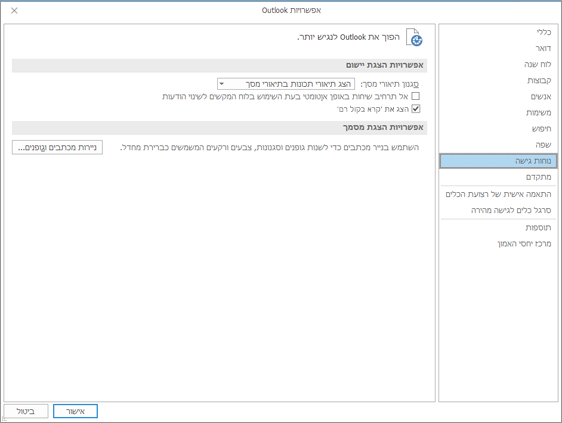This screenshot has width=562, height=423.
Task: Cancel with the ביטול button
Action: (26, 411)
